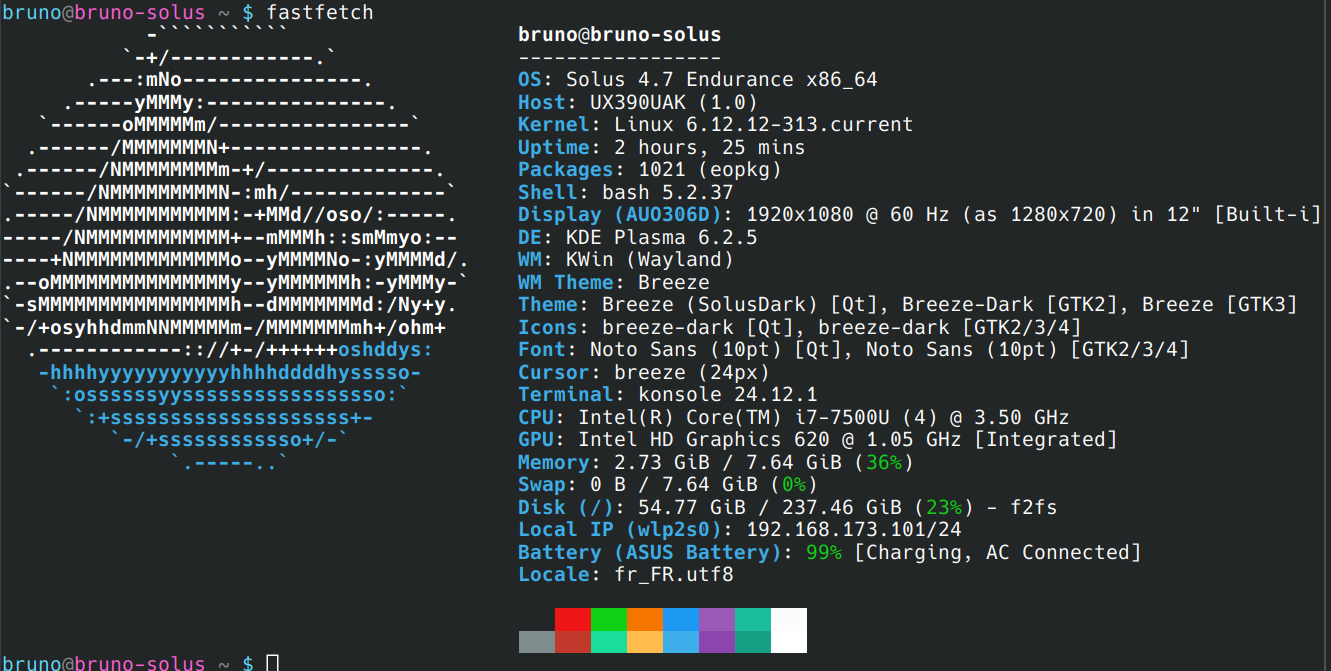This screenshot has width=1331, height=671.
Task: Click the typed fastfetch command
Action: (x=320, y=13)
